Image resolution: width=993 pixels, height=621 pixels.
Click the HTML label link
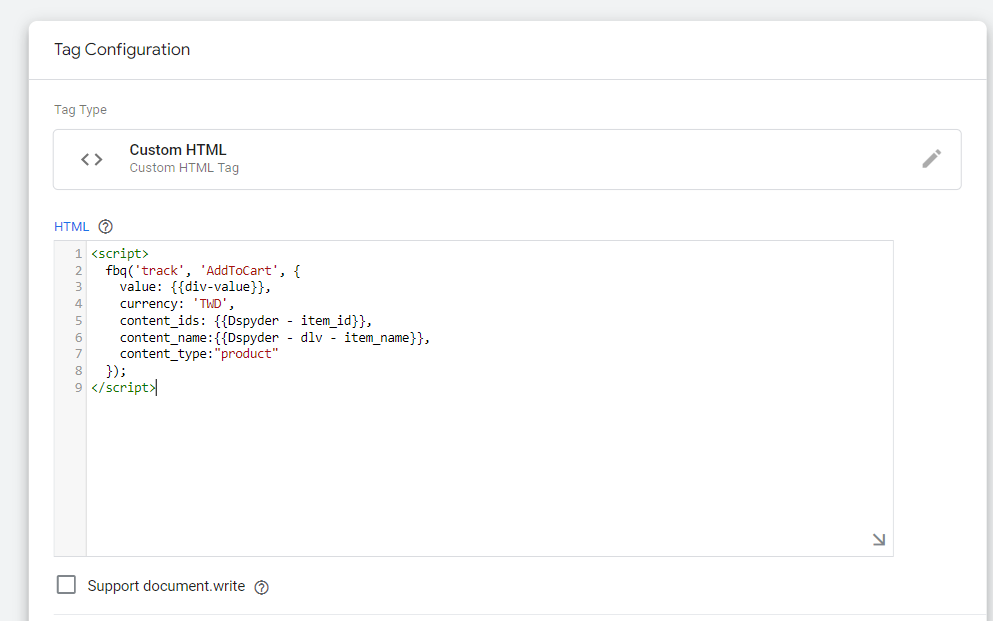(x=72, y=227)
